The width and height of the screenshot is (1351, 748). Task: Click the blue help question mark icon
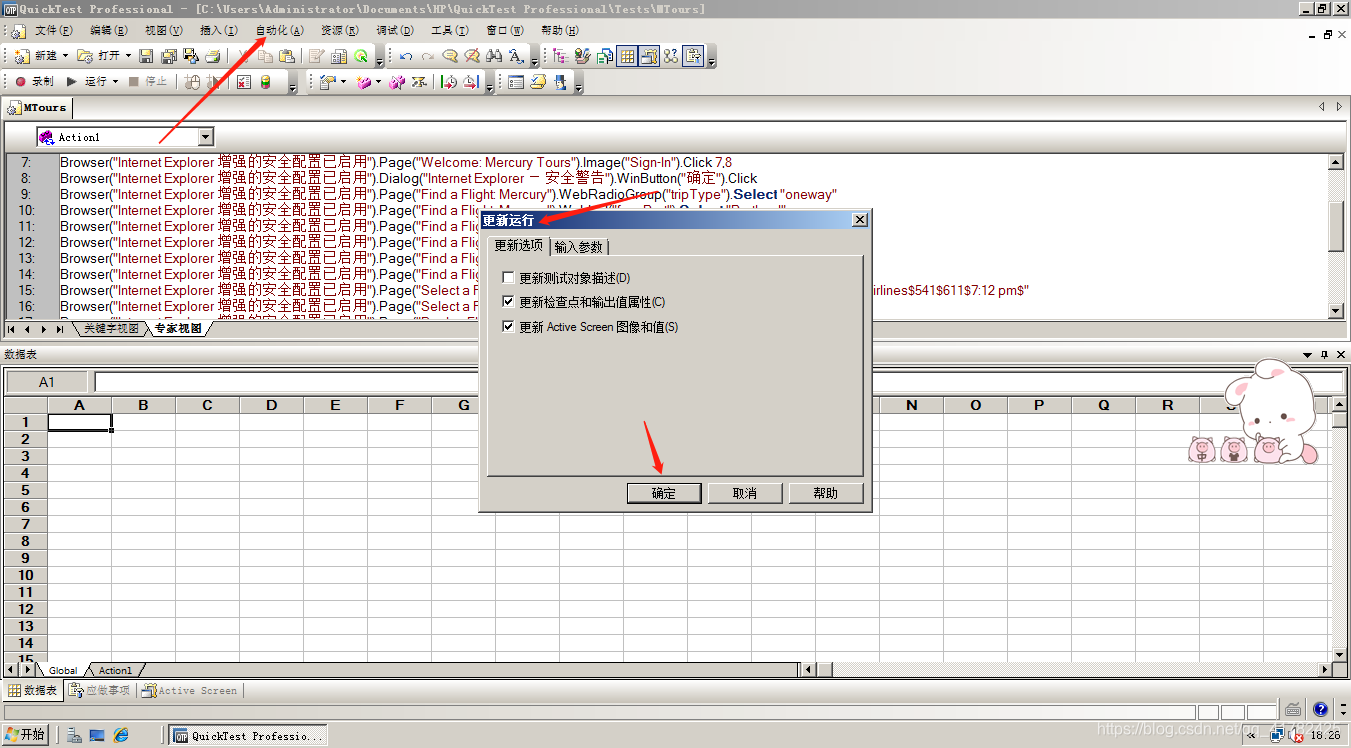pyautogui.click(x=1320, y=709)
